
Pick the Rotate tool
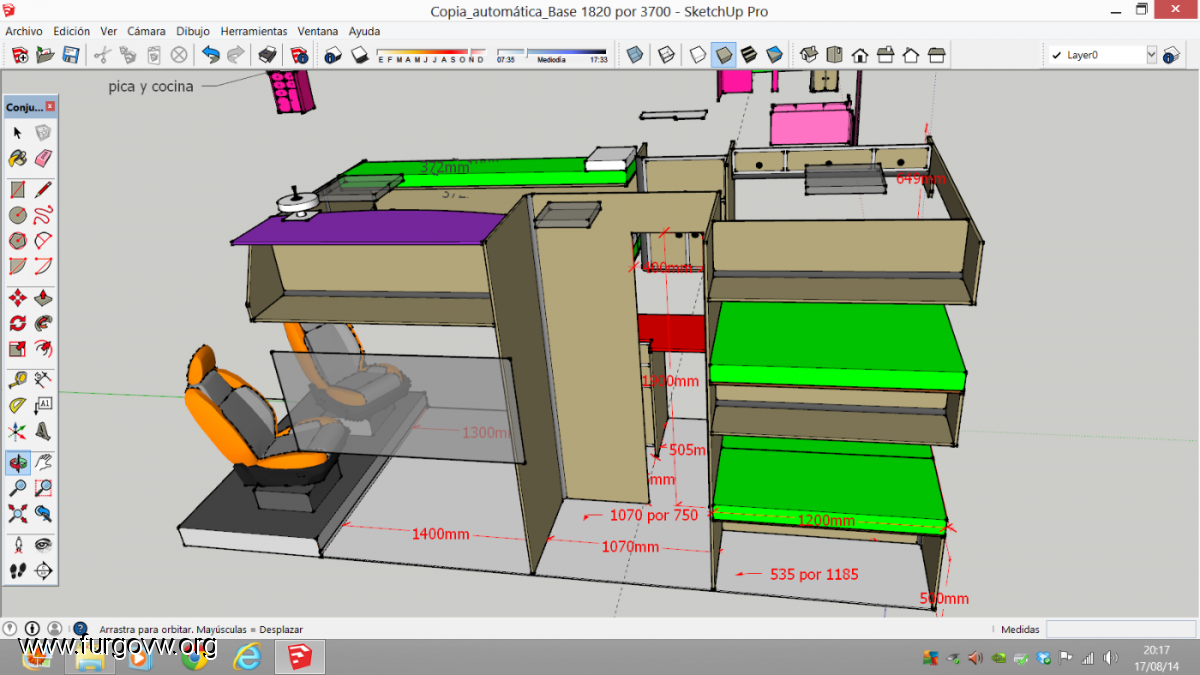coord(17,323)
